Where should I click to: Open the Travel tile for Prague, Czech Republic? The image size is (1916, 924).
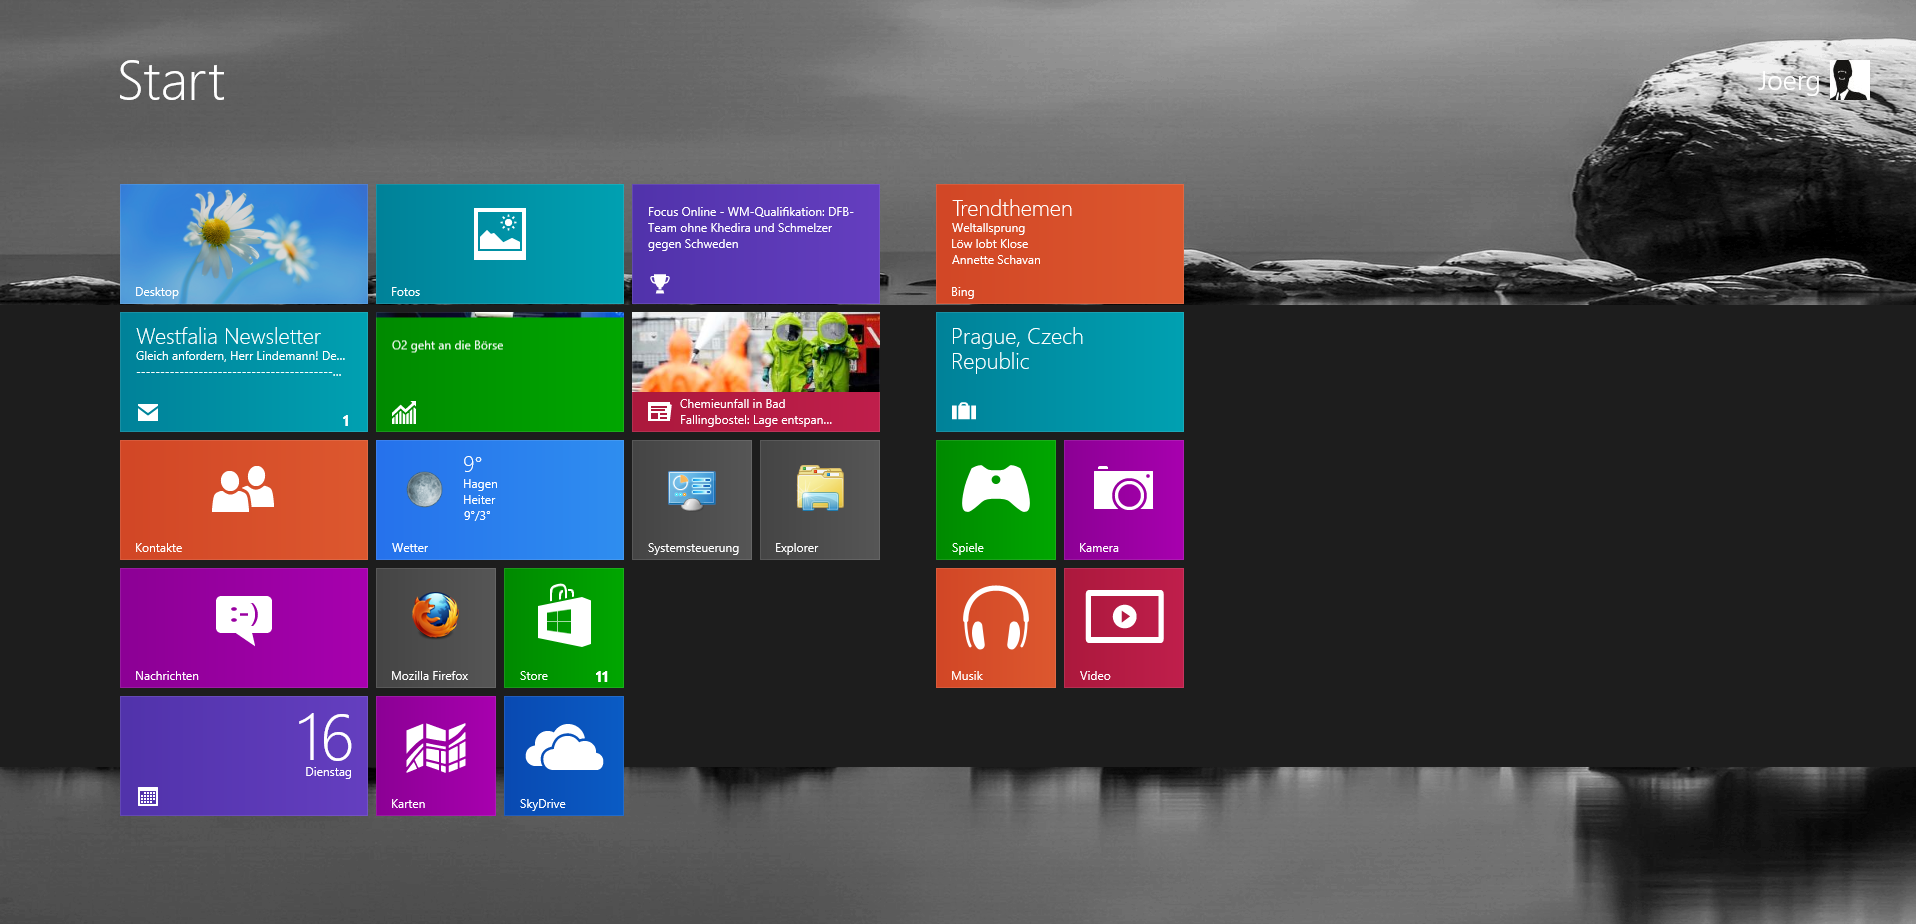(x=1060, y=372)
